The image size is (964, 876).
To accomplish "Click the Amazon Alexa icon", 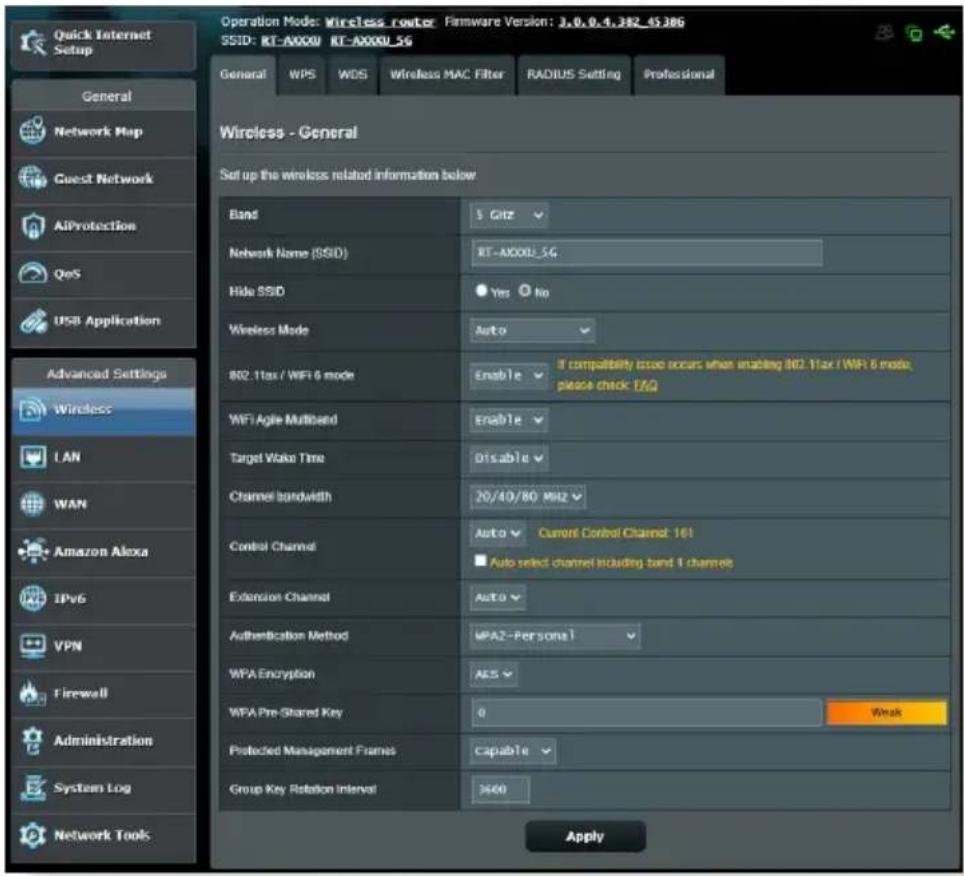I will 33,551.
